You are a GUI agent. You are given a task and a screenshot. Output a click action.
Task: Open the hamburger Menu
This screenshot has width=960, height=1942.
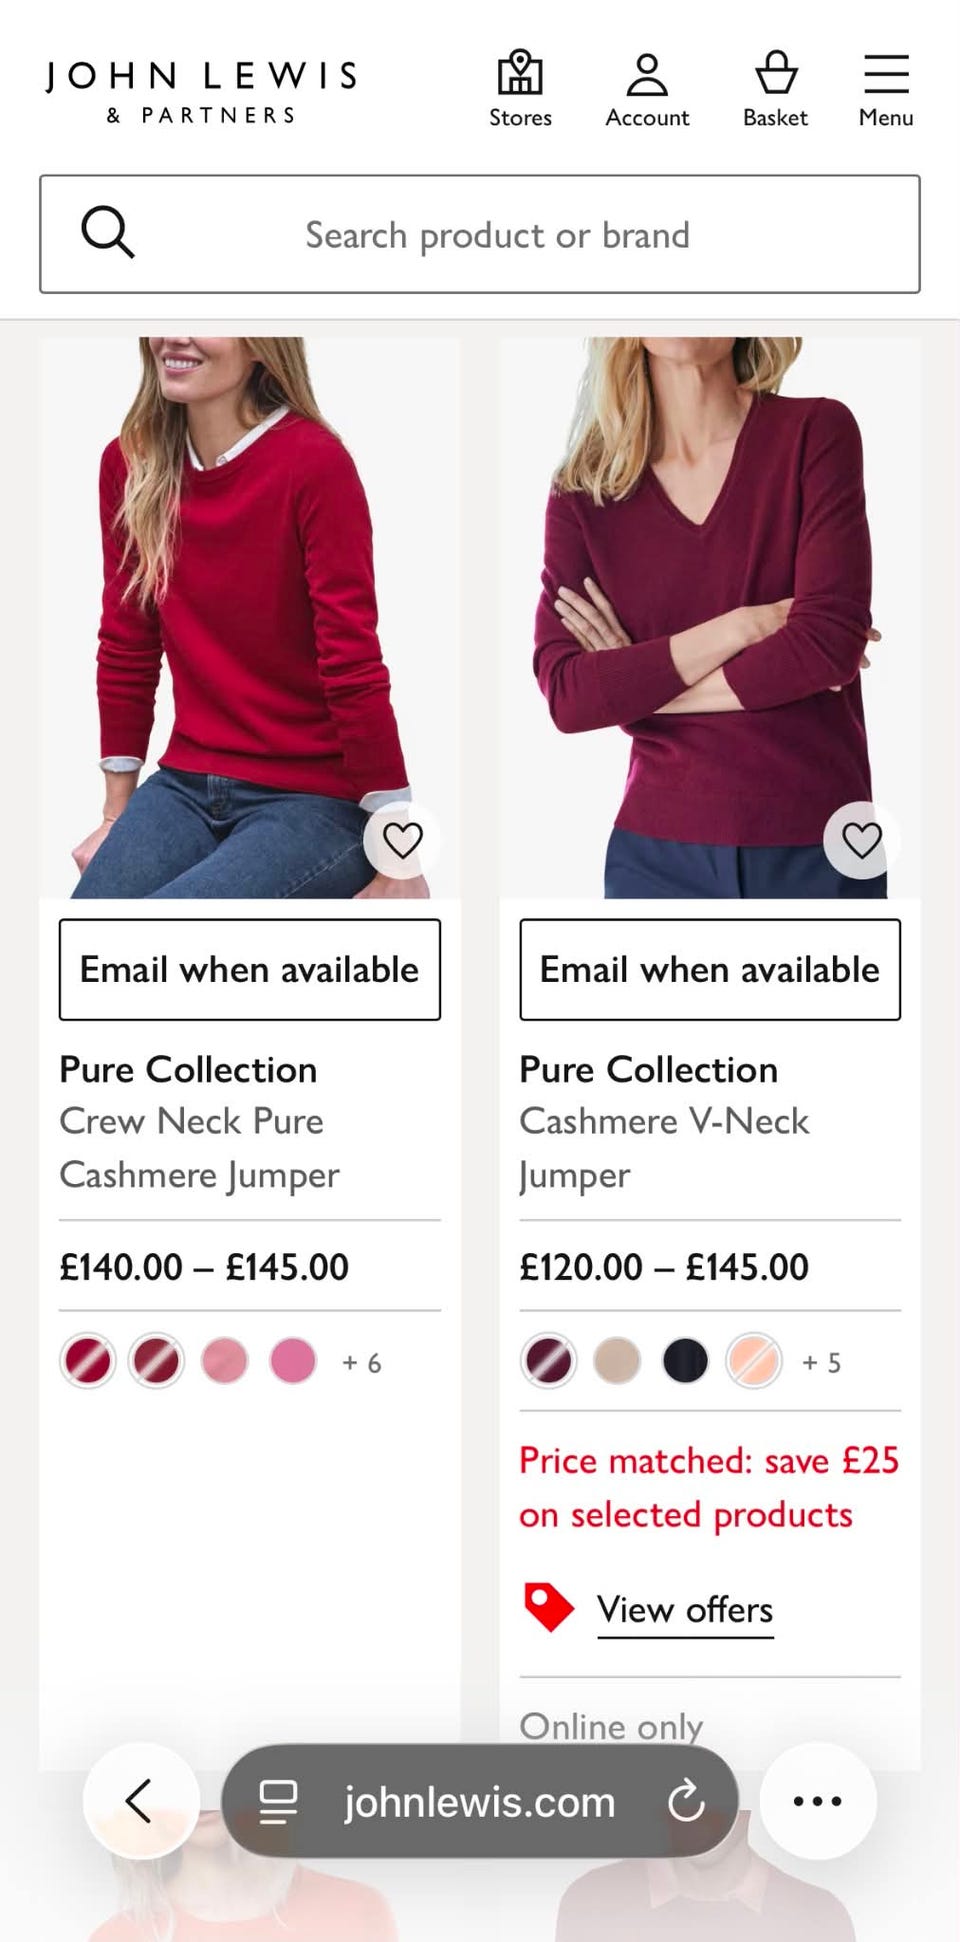pyautogui.click(x=886, y=90)
